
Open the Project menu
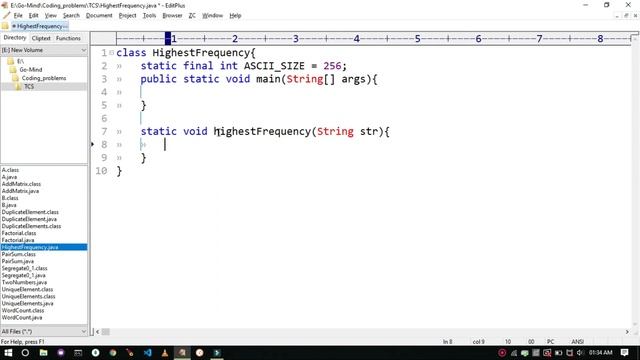(127, 16)
